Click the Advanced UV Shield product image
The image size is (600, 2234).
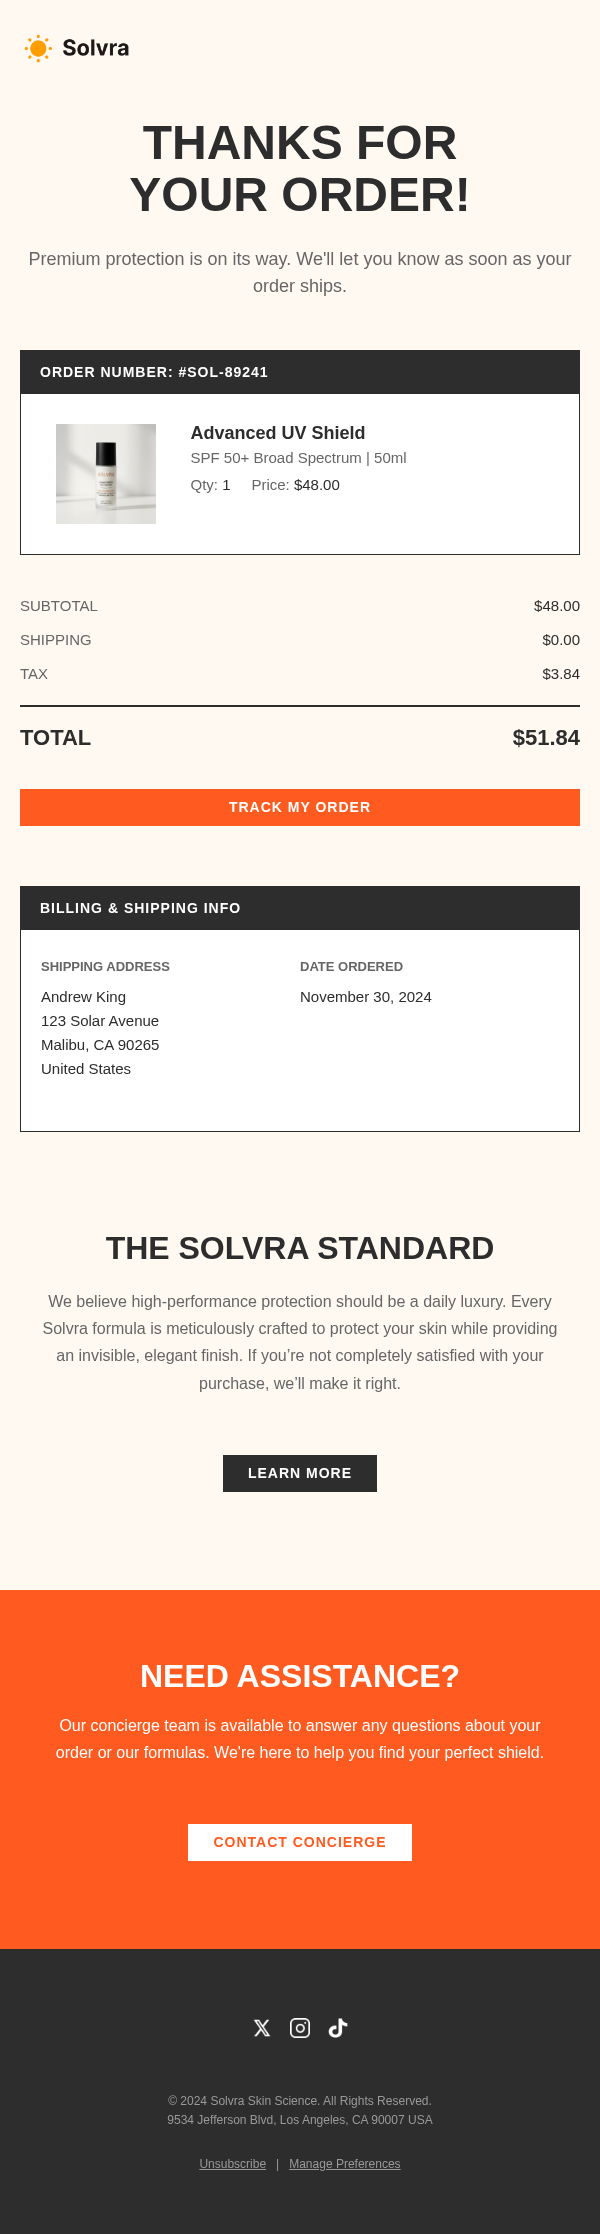[x=106, y=474]
